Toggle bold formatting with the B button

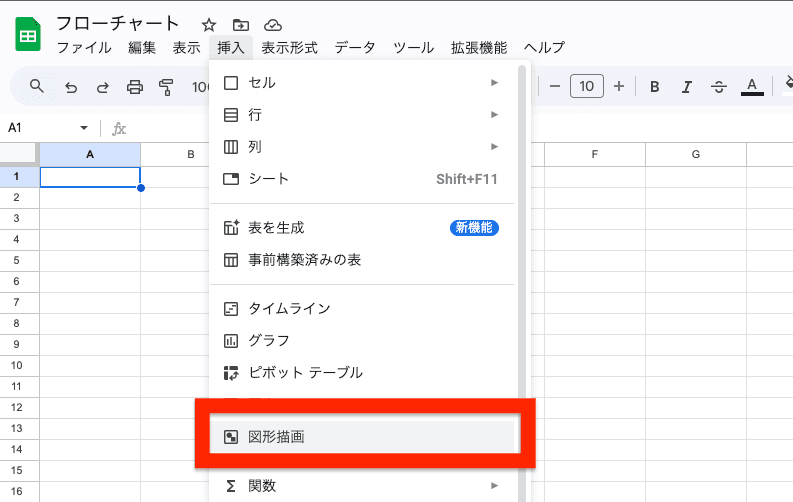[x=655, y=87]
